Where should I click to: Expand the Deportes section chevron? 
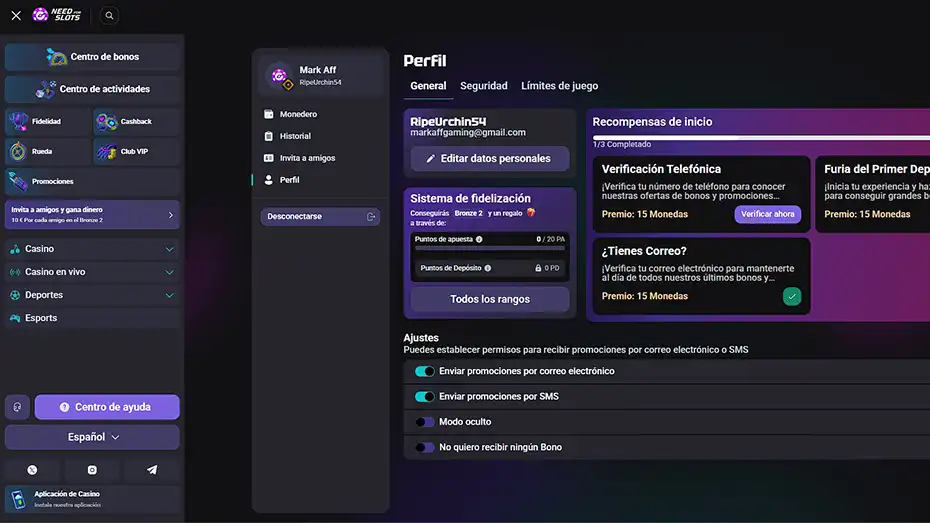[169, 296]
